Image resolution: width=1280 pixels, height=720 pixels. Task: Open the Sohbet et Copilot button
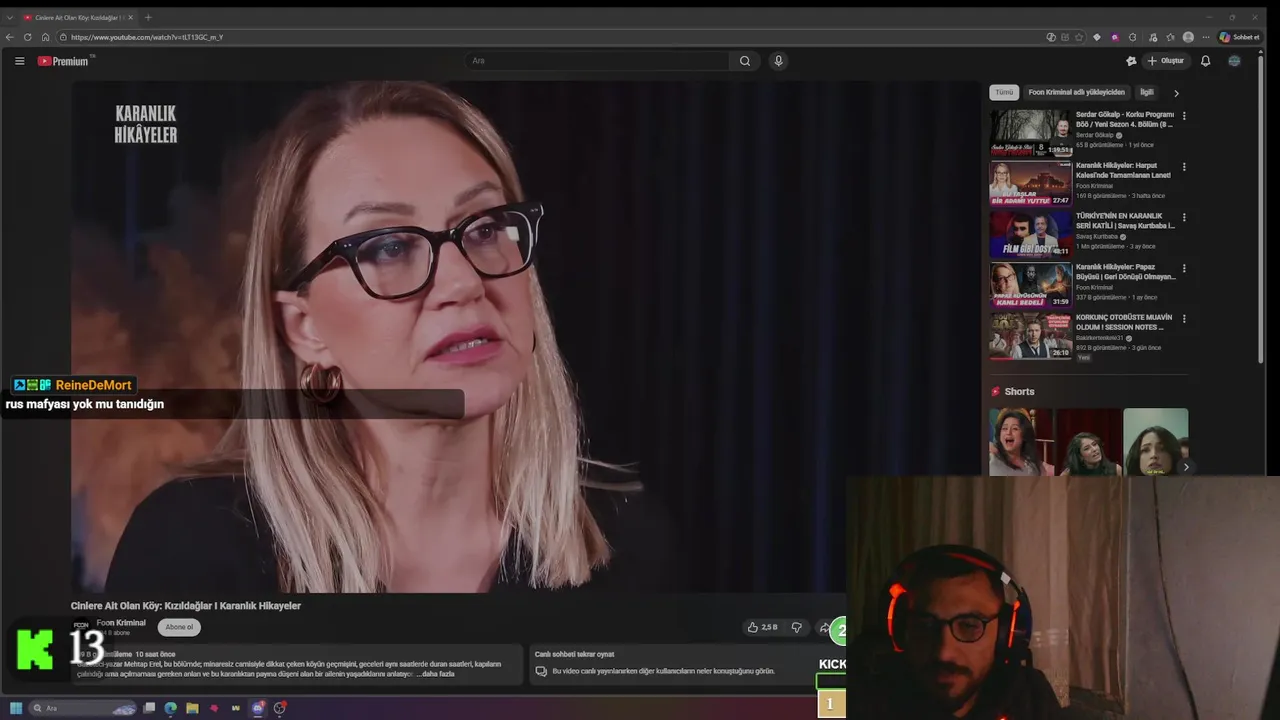click(x=1240, y=37)
